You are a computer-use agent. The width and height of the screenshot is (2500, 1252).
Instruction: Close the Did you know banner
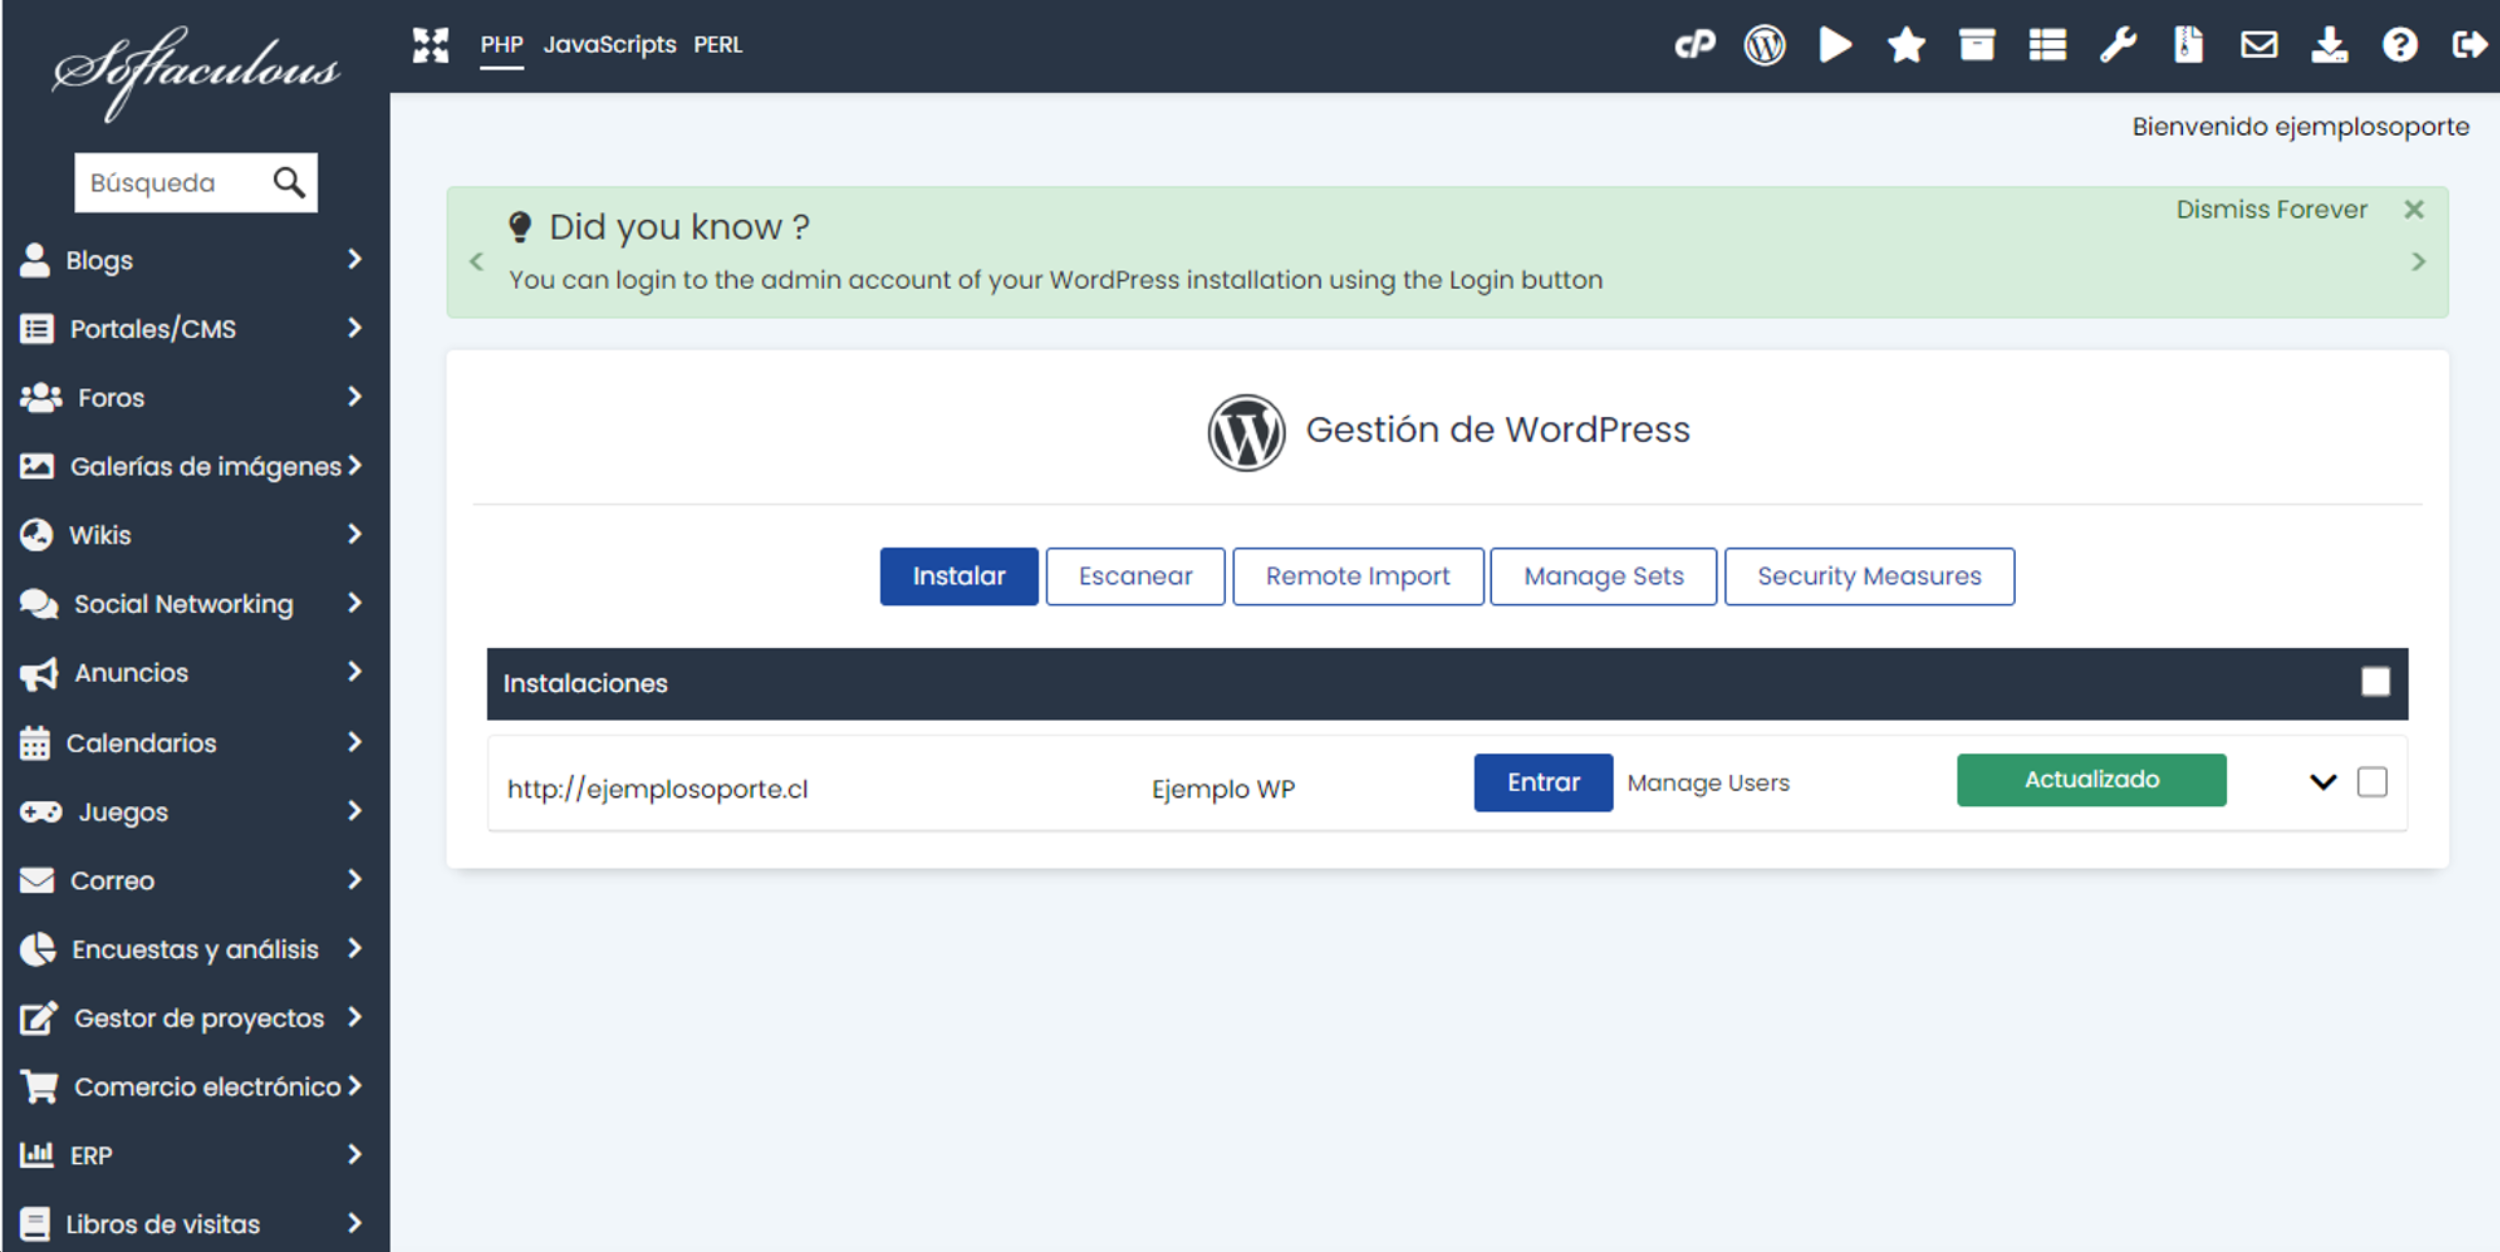2413,210
